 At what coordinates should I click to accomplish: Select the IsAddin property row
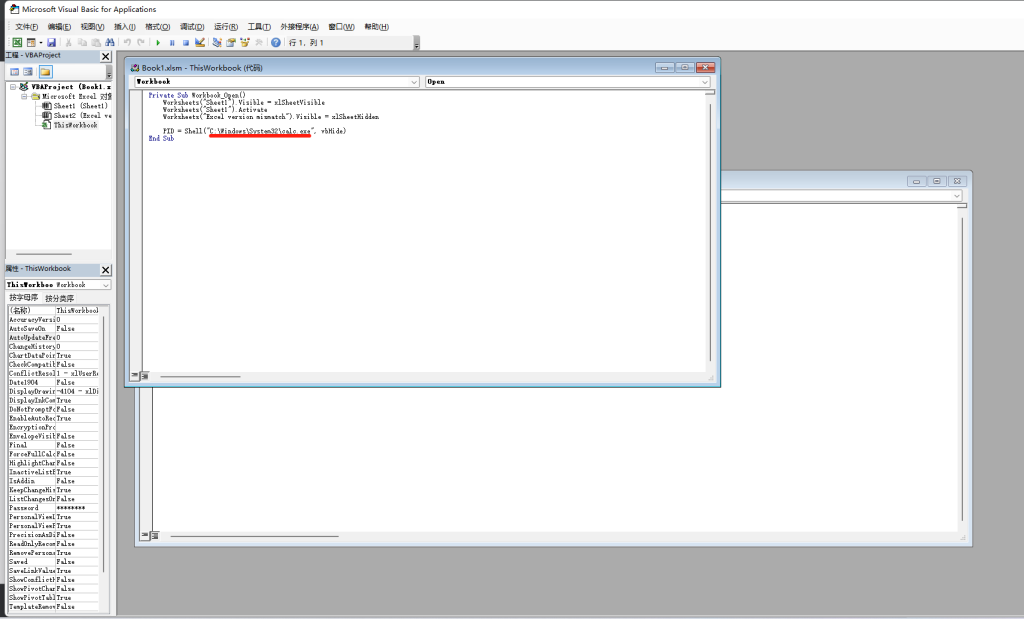[x=54, y=481]
